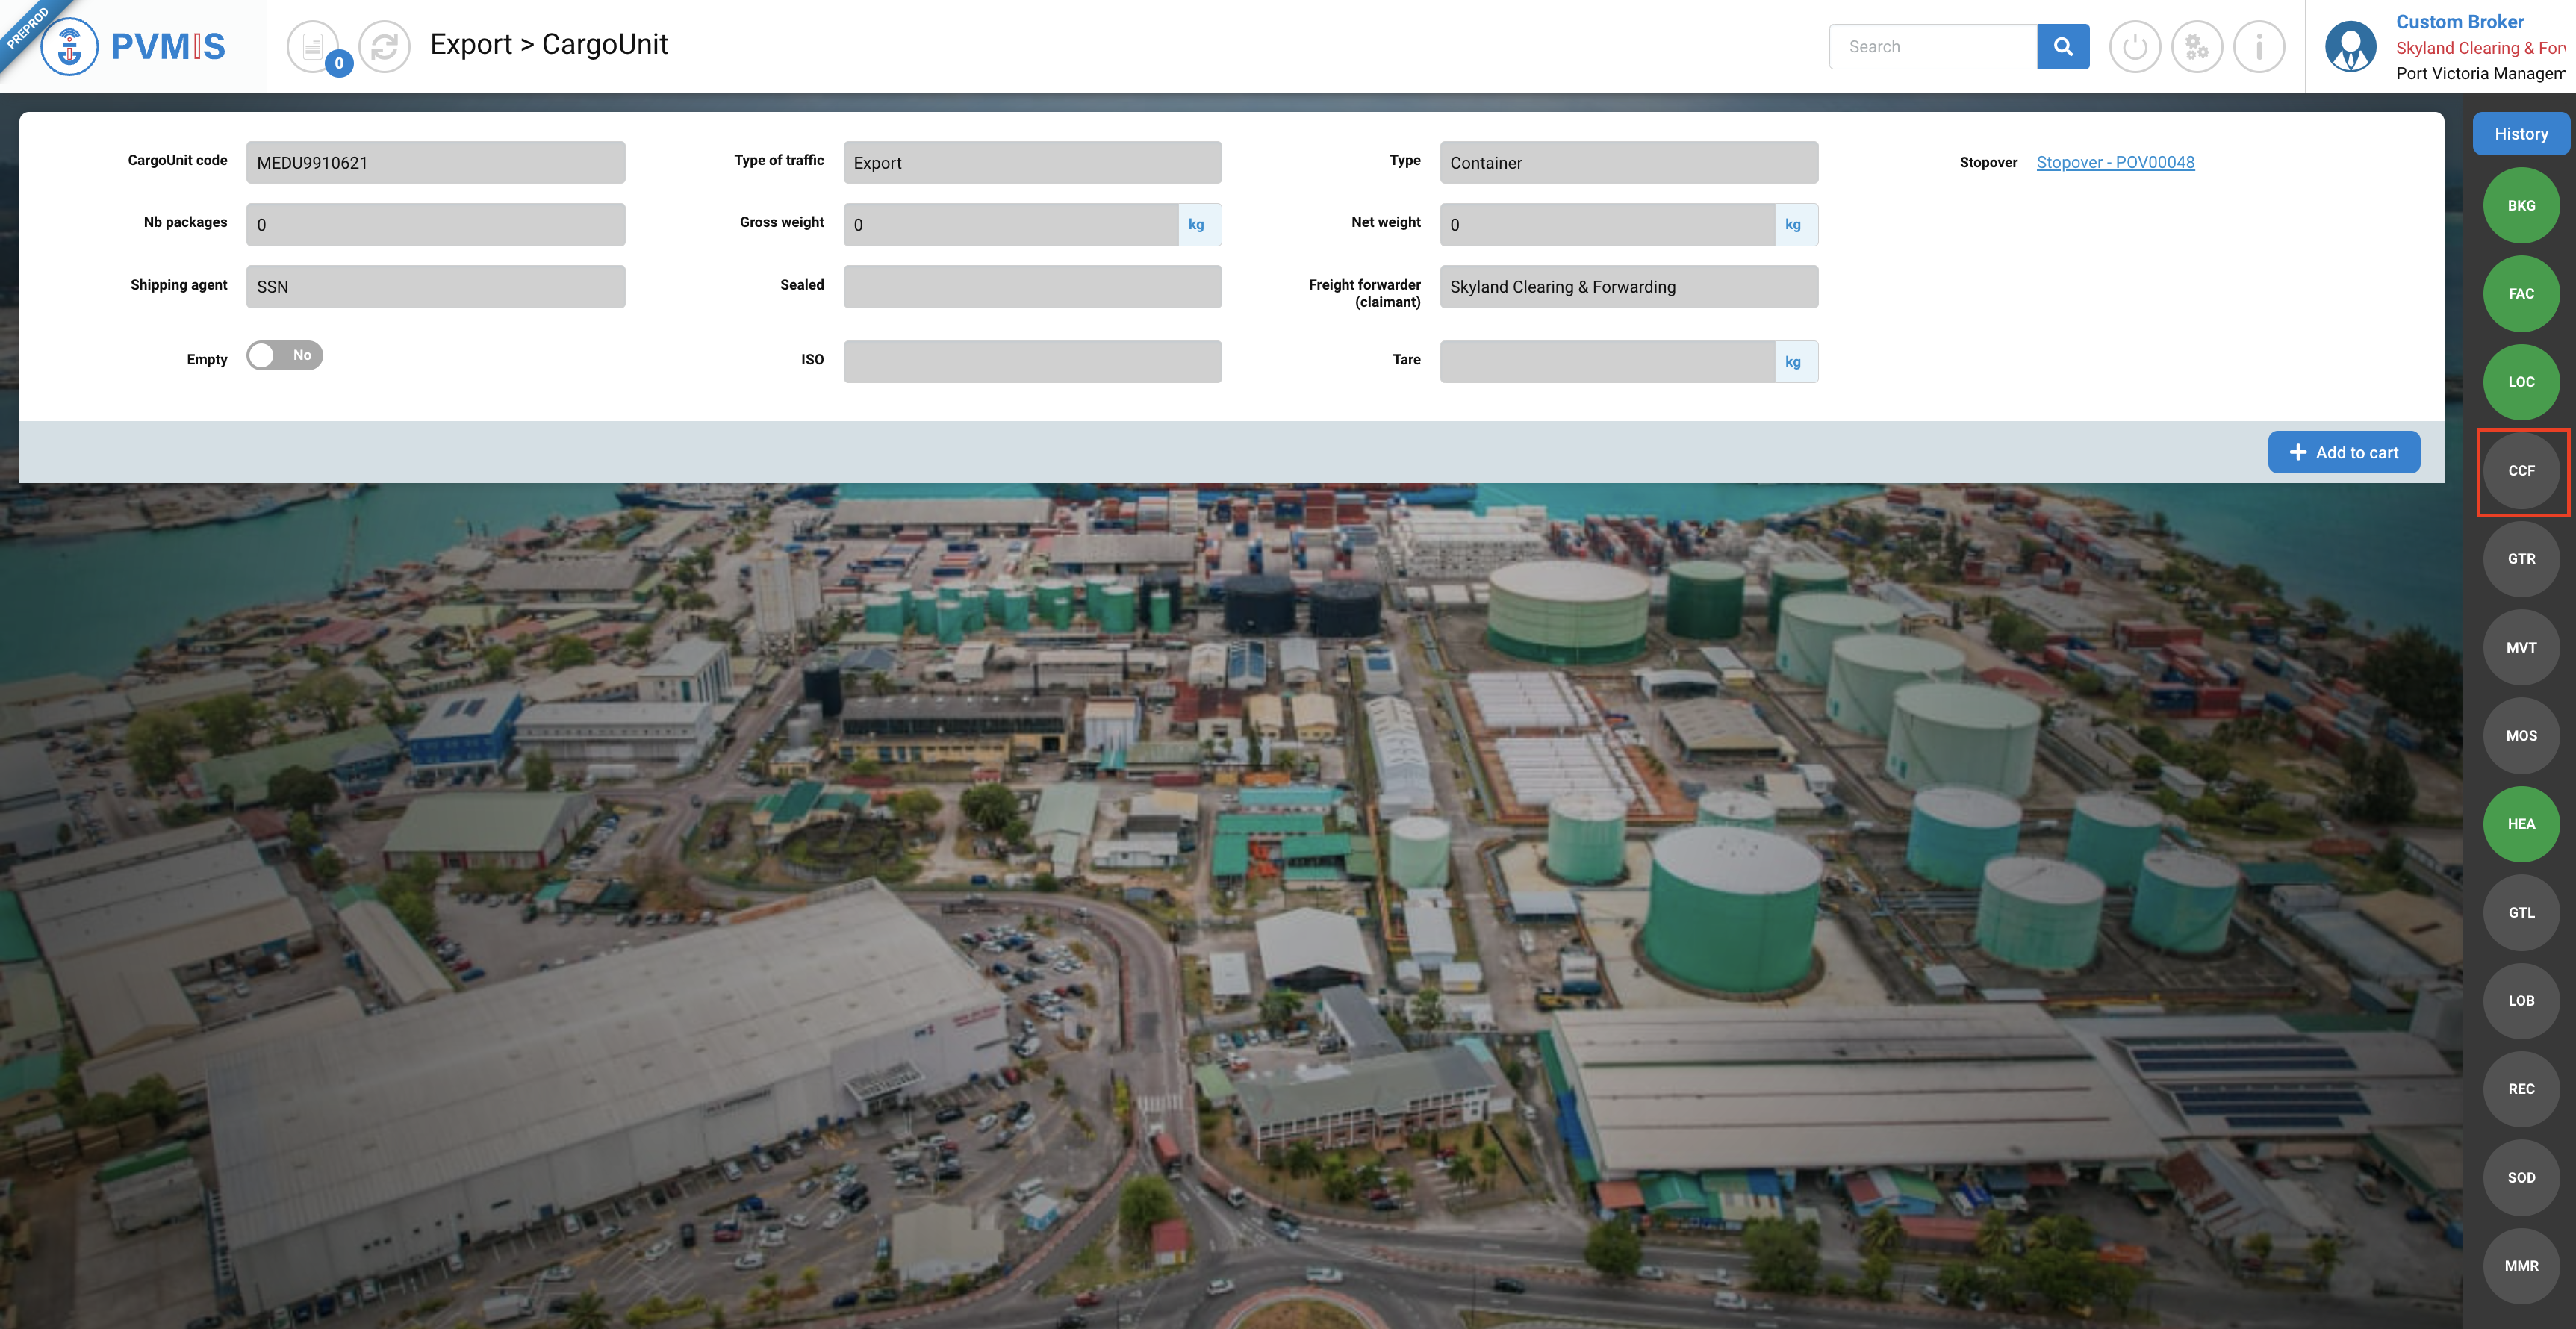Click inside the Search field

click(1932, 46)
